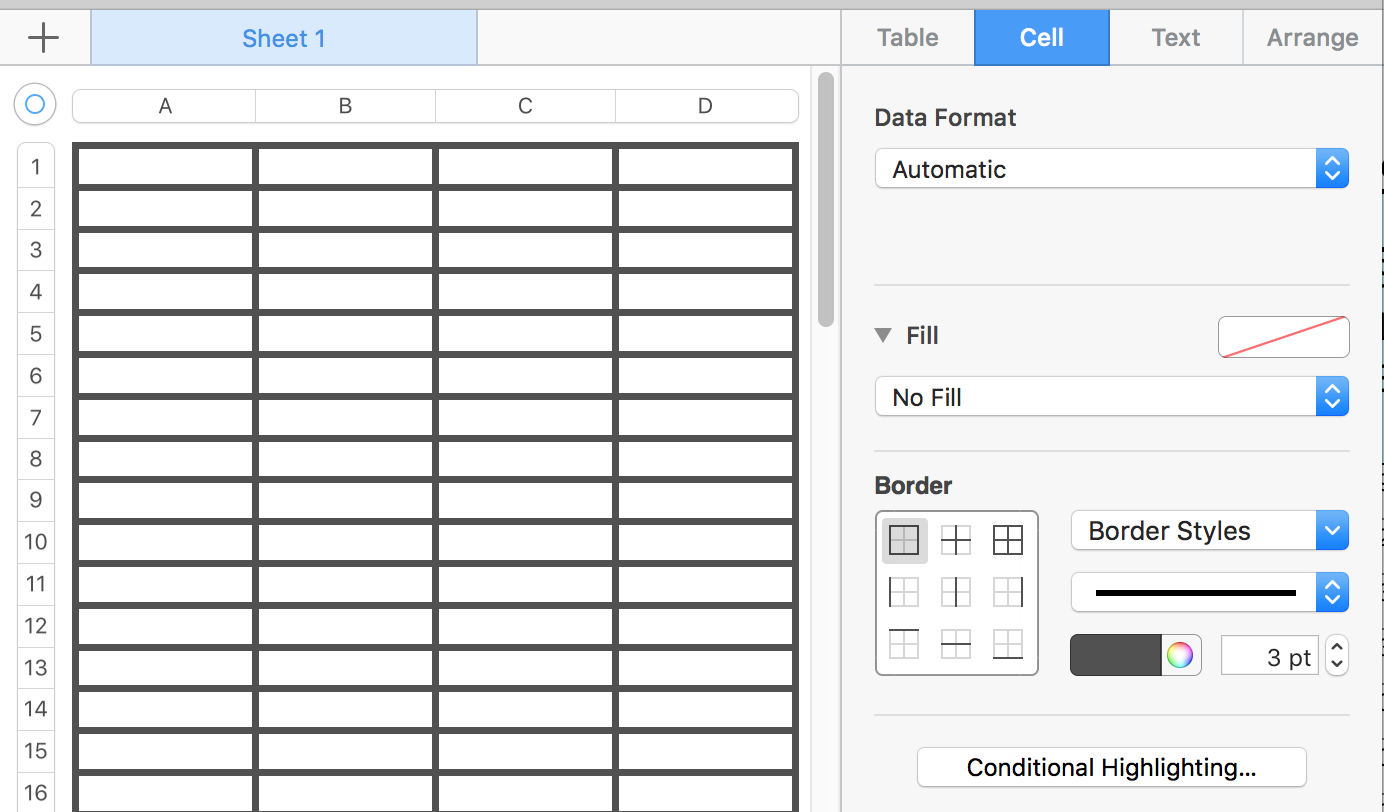Pick the inner horizontal border option
This screenshot has height=812, width=1384.
[956, 644]
